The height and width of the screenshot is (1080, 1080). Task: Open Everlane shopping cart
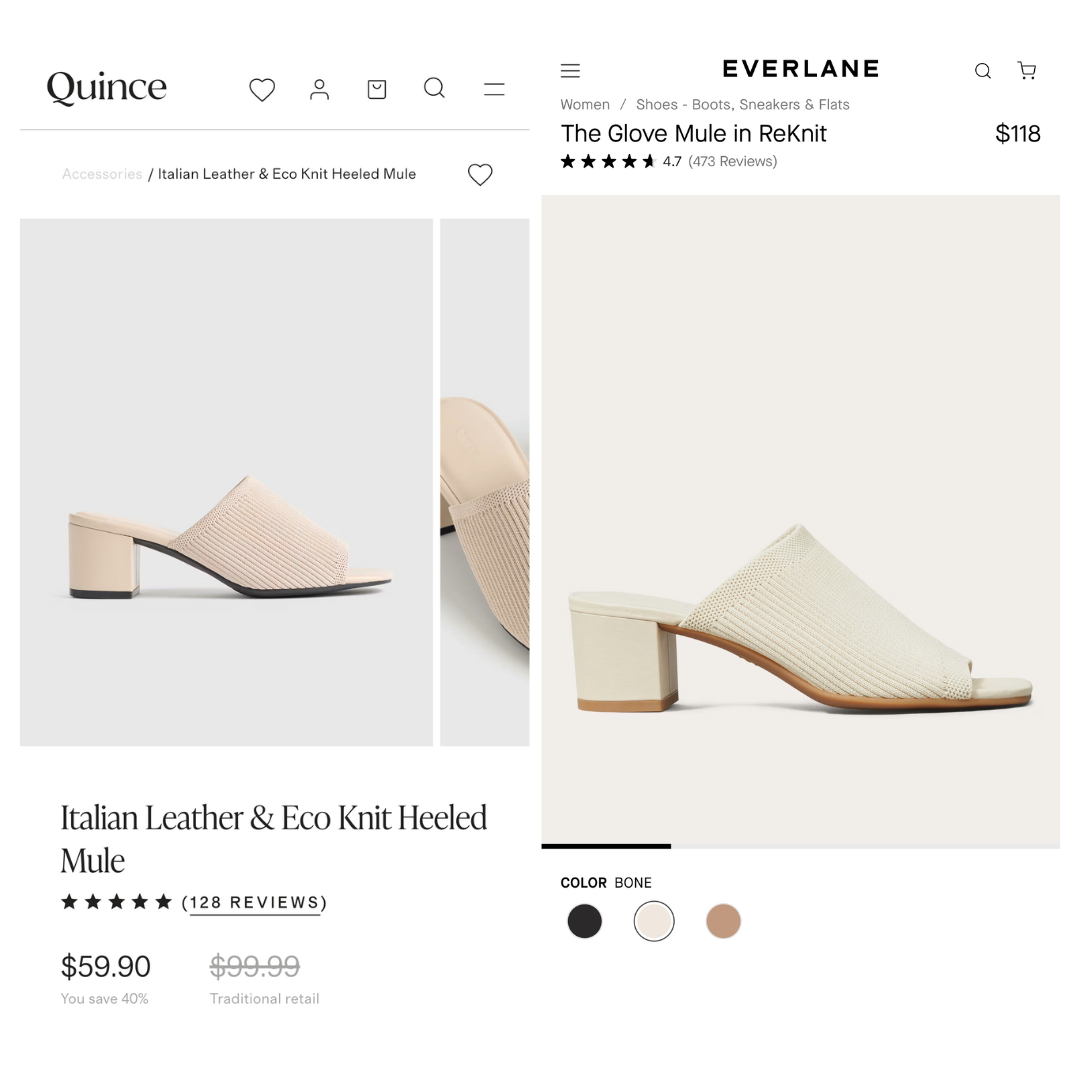coord(1027,70)
